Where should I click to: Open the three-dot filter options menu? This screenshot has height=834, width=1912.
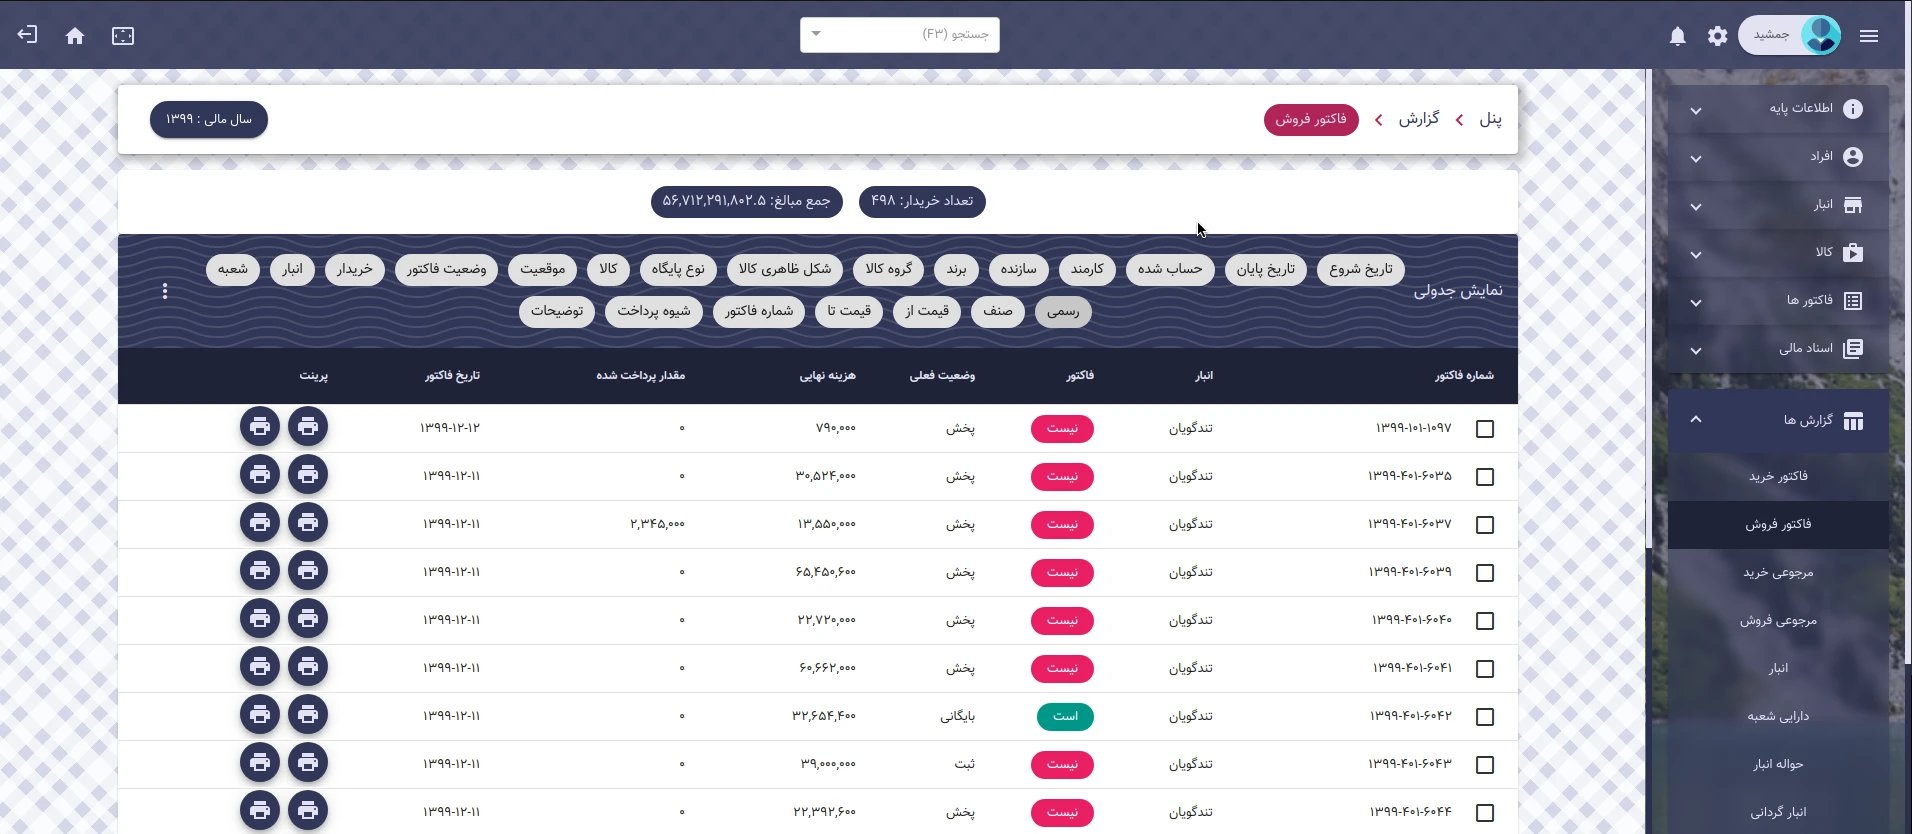coord(165,291)
